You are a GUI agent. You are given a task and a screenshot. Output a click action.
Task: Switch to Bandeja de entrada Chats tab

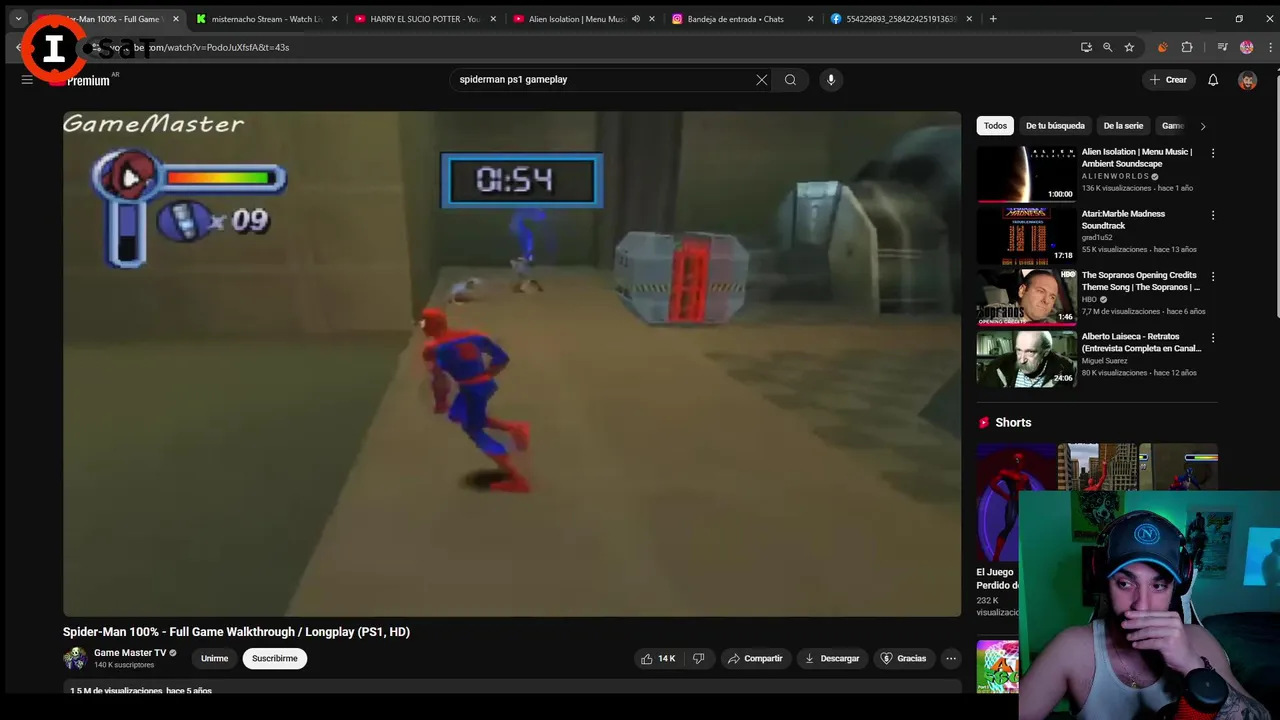coord(736,19)
